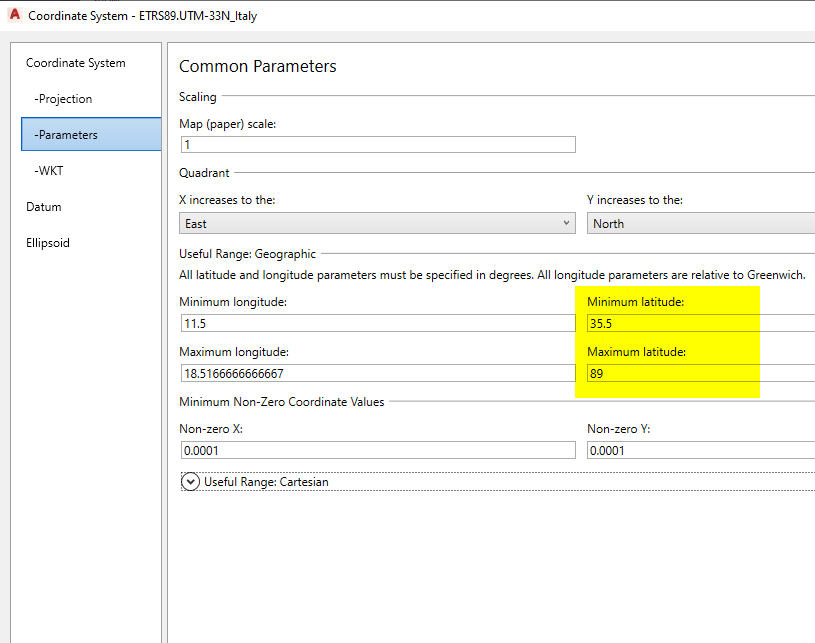
Task: Click the AutoCAD application icon in title bar
Action: tap(14, 16)
